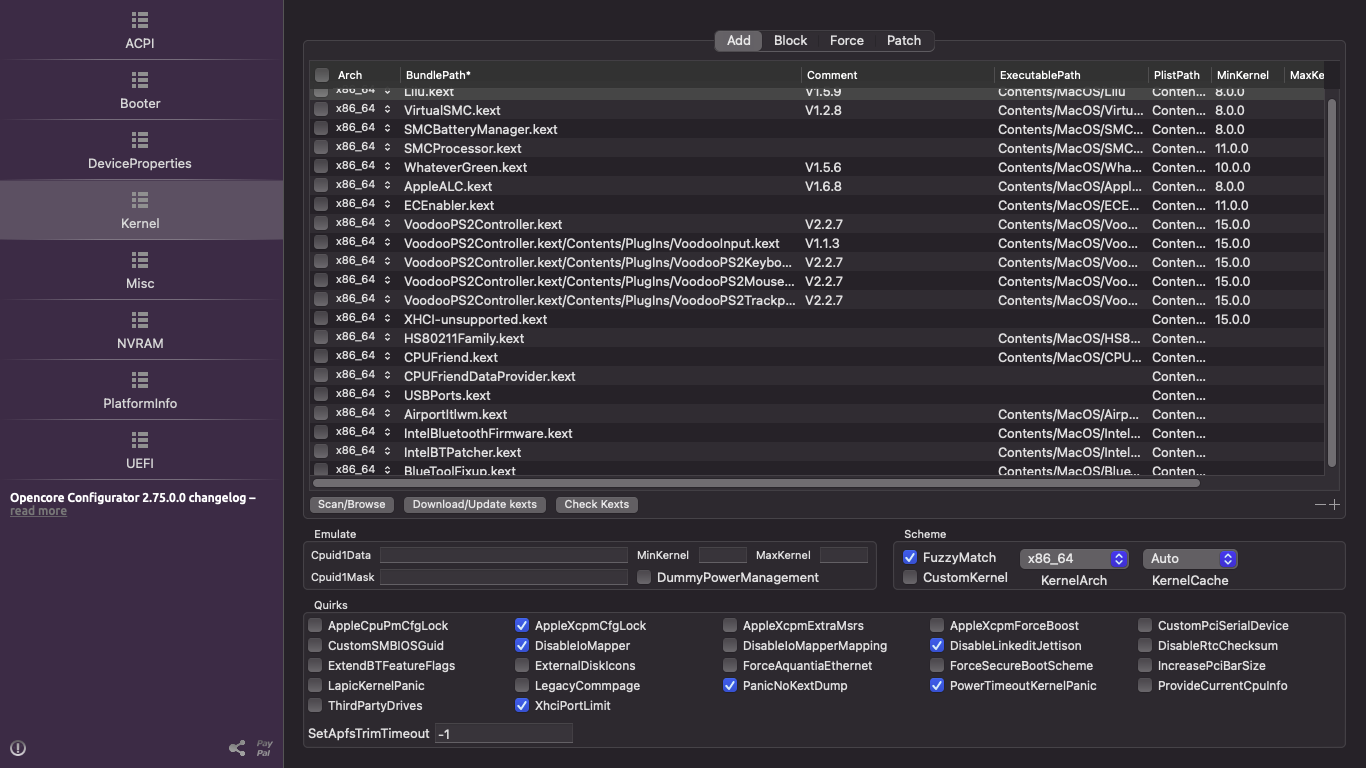Click the Check Kexts button
Image resolution: width=1366 pixels, height=768 pixels.
[596, 504]
